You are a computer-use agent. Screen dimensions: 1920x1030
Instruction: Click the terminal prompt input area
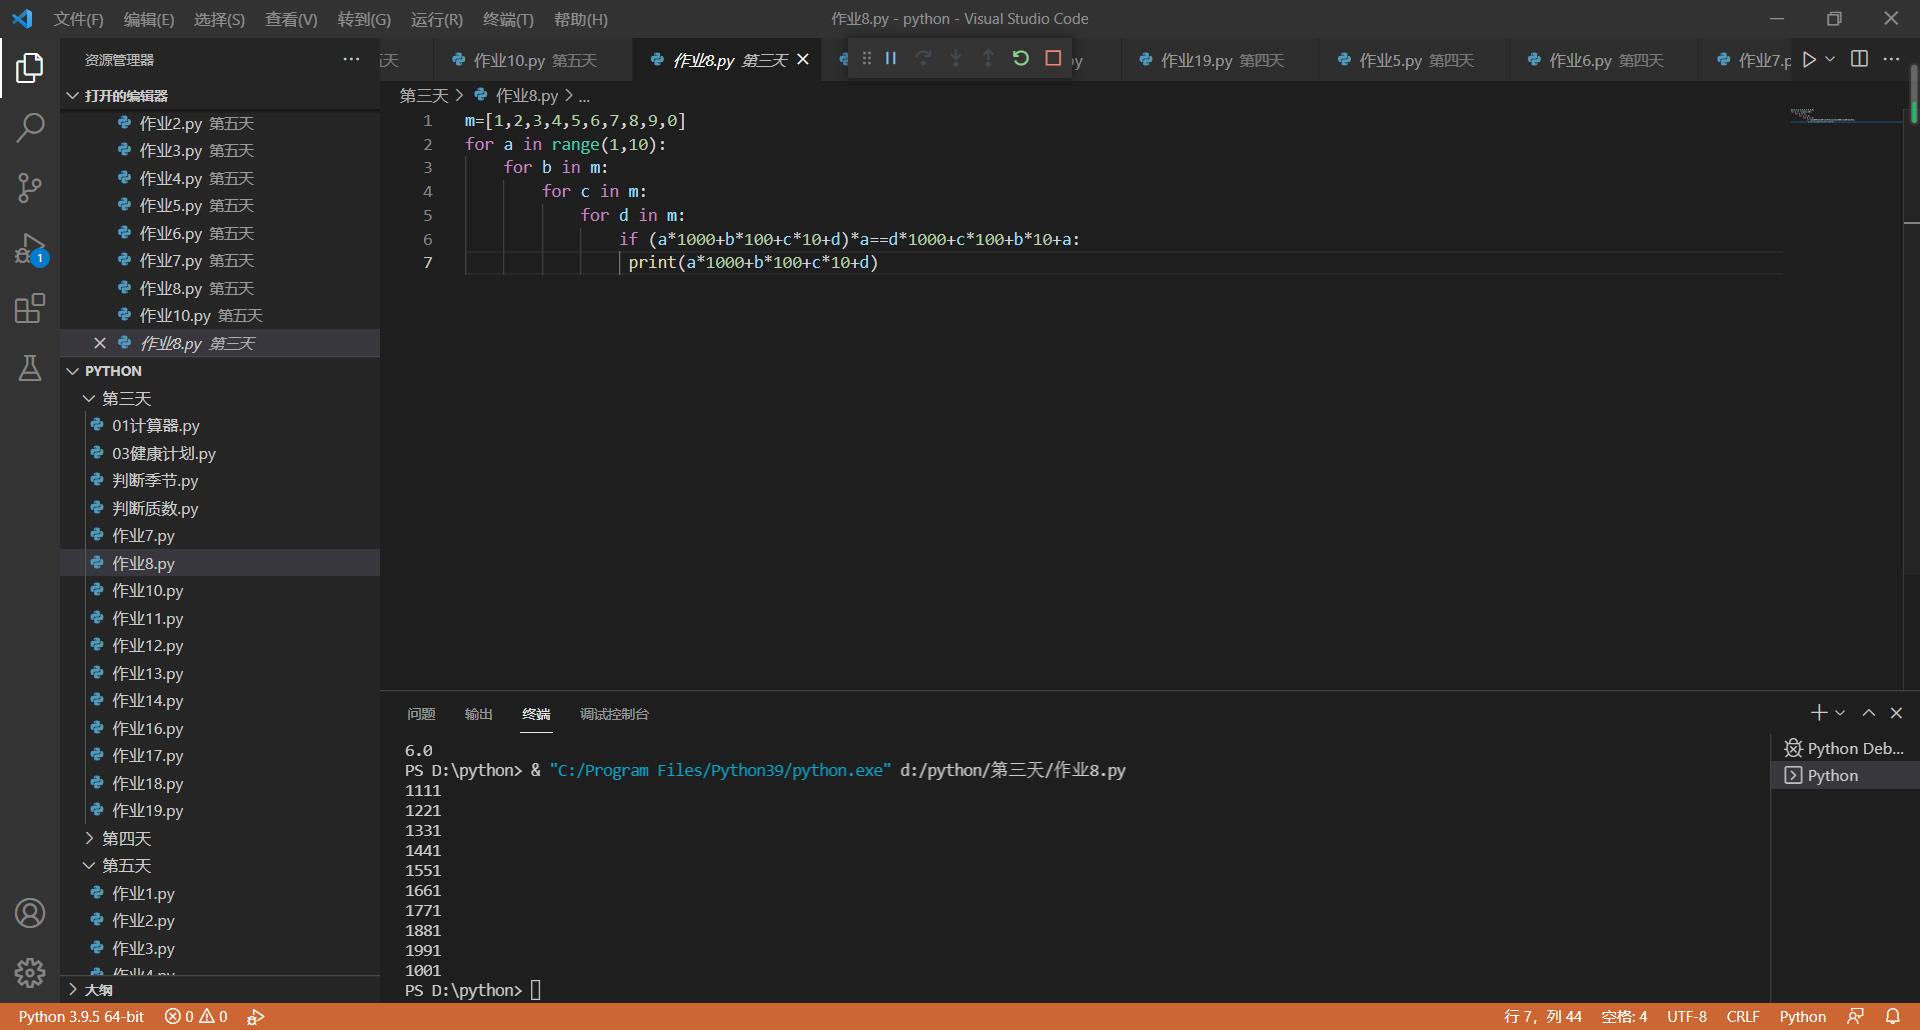(536, 990)
